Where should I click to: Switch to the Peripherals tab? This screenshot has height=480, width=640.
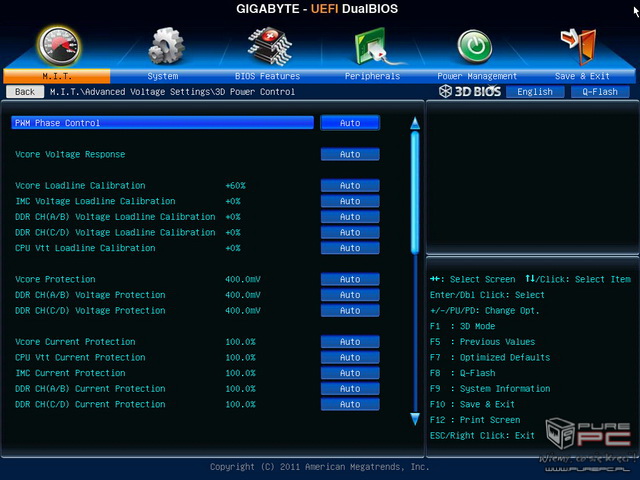(x=372, y=76)
